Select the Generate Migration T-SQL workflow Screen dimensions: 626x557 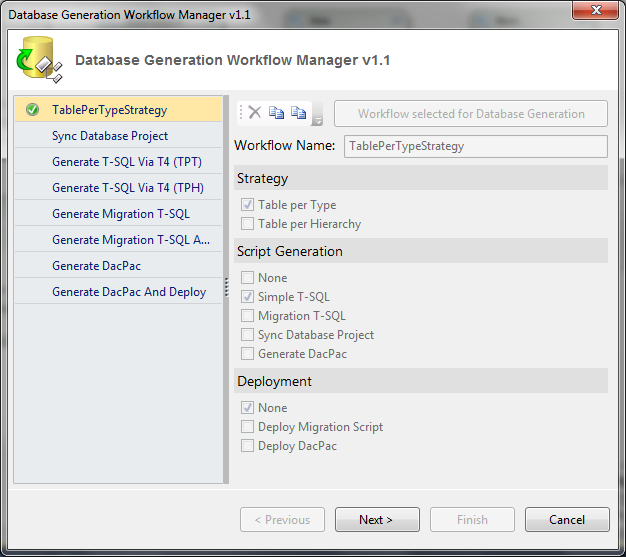119,214
